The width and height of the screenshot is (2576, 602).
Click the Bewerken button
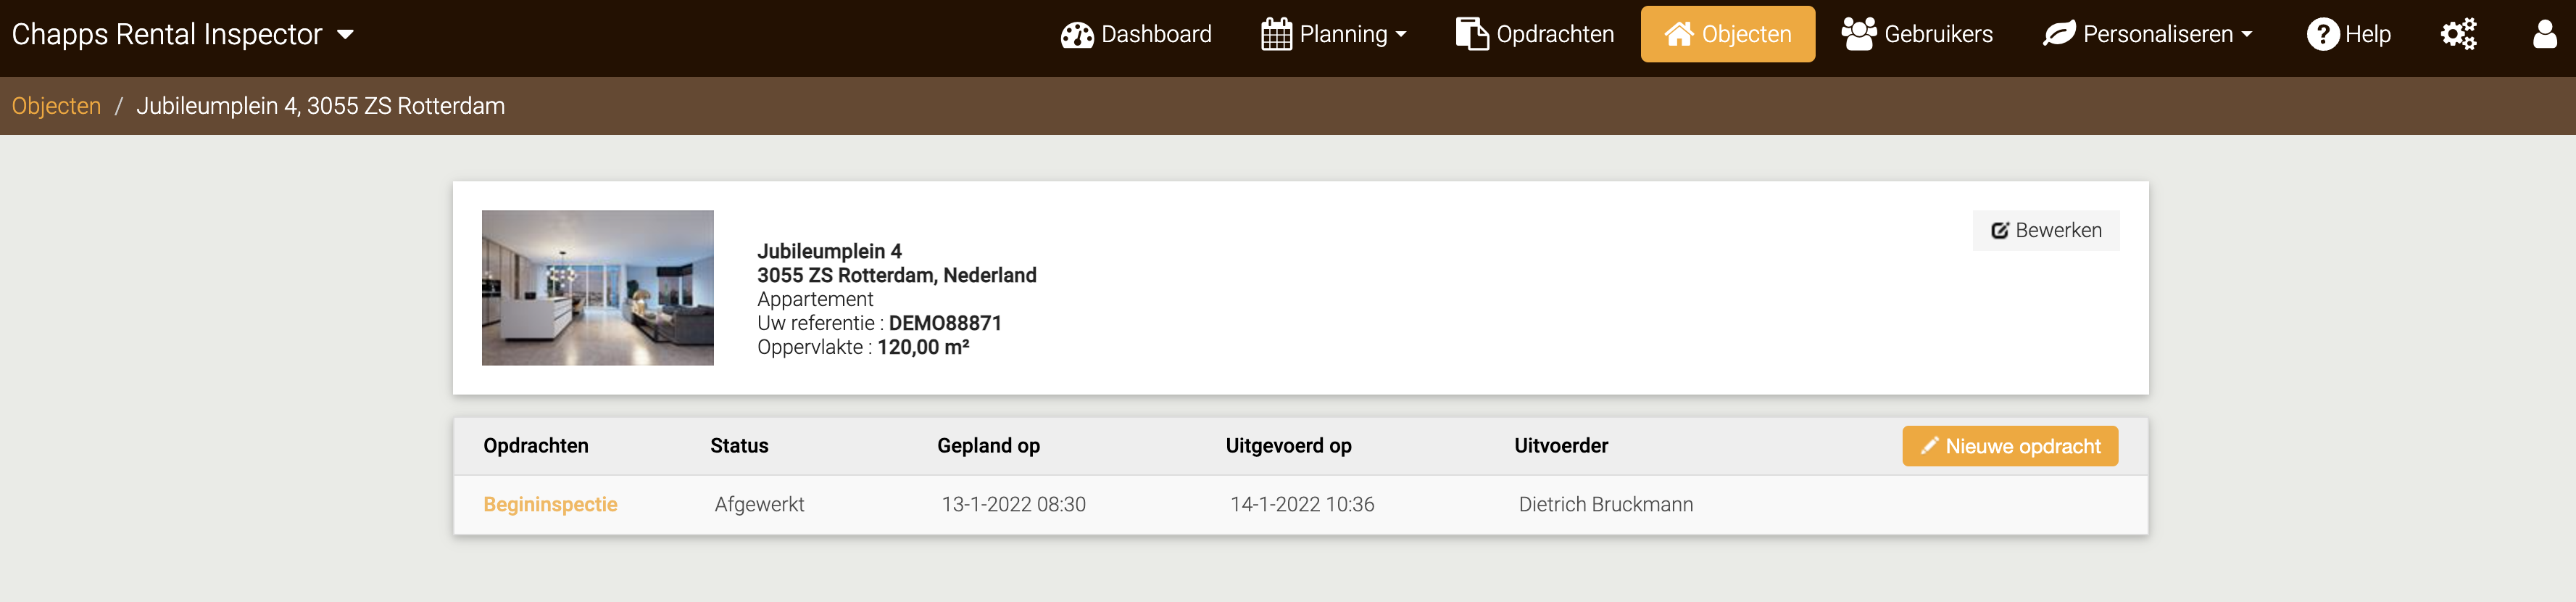pyautogui.click(x=2045, y=231)
